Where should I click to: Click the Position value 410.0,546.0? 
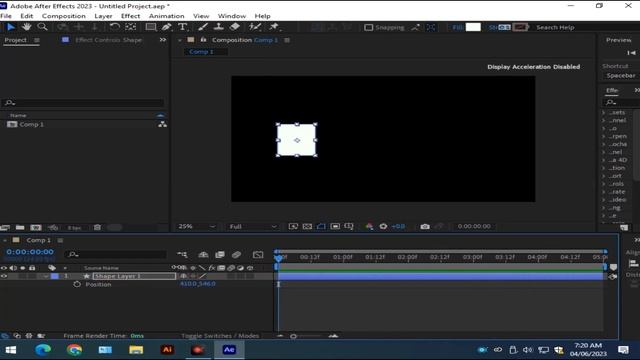pyautogui.click(x=198, y=284)
